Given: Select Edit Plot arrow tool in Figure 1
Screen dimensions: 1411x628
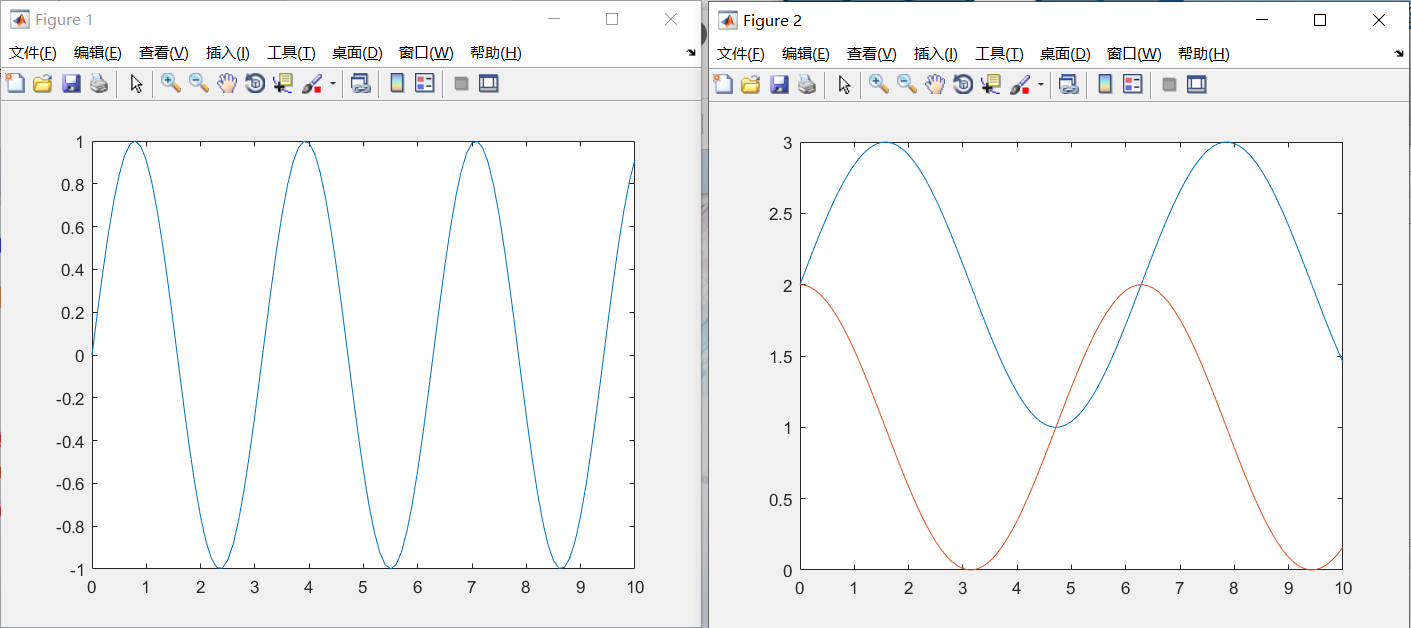Looking at the screenshot, I should 137,84.
